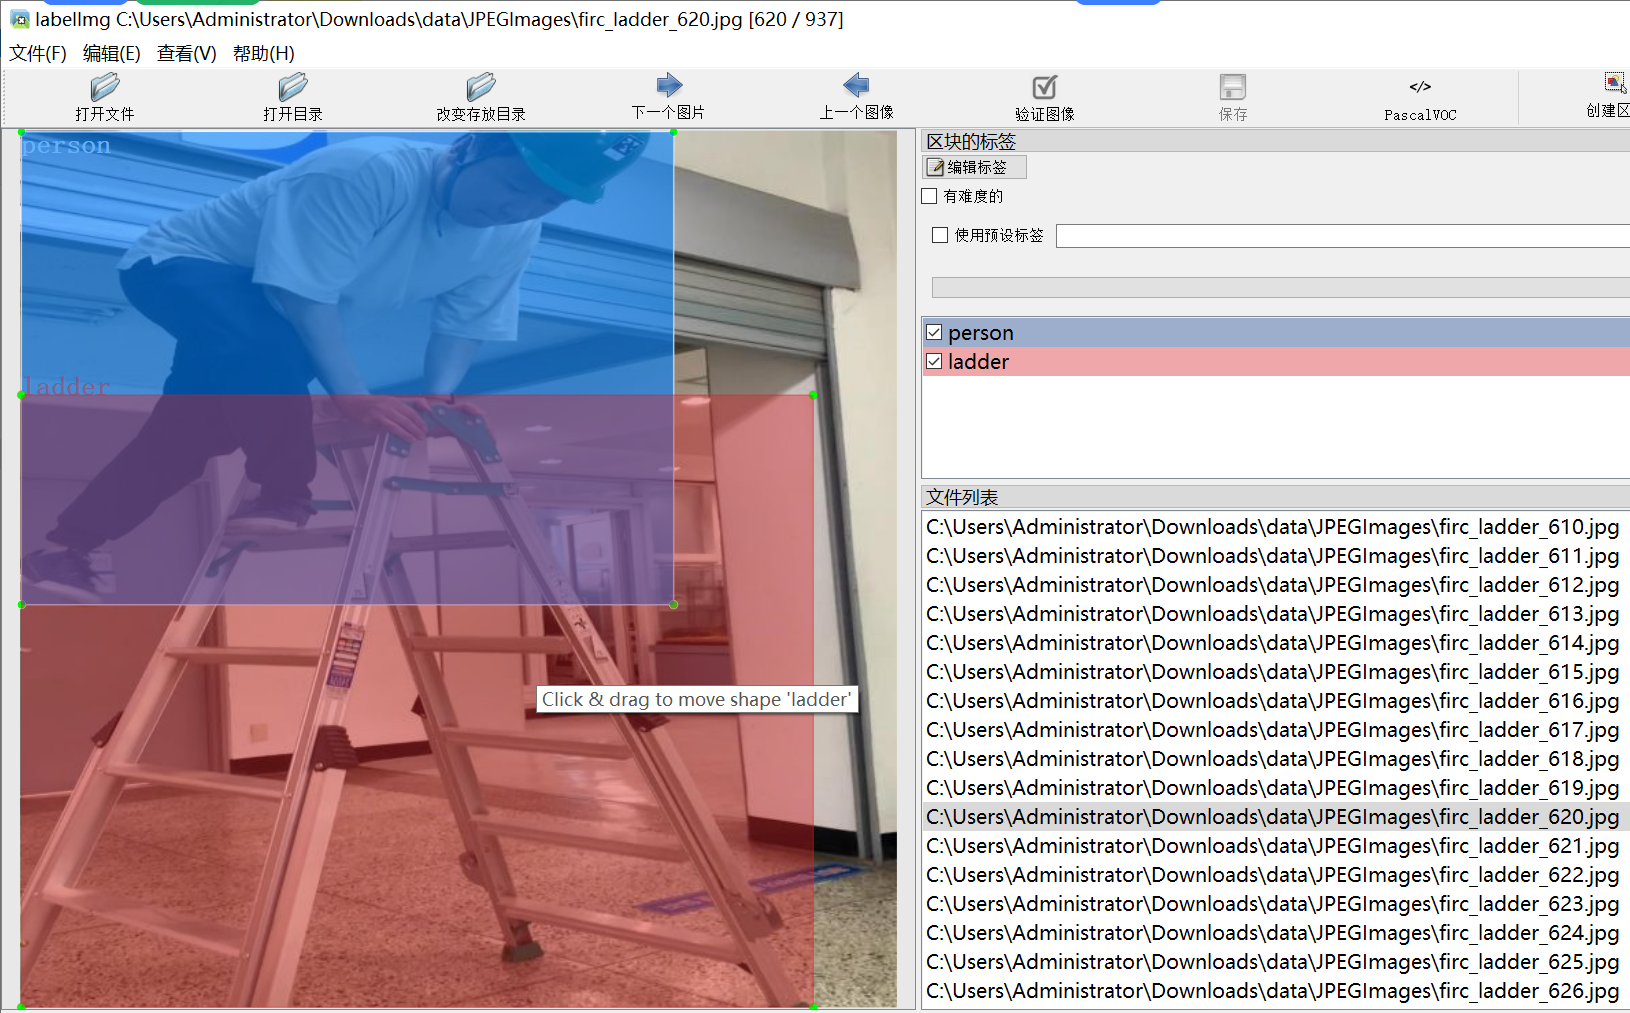Click the red ladder box lower area
1630x1013 pixels.
417,805
